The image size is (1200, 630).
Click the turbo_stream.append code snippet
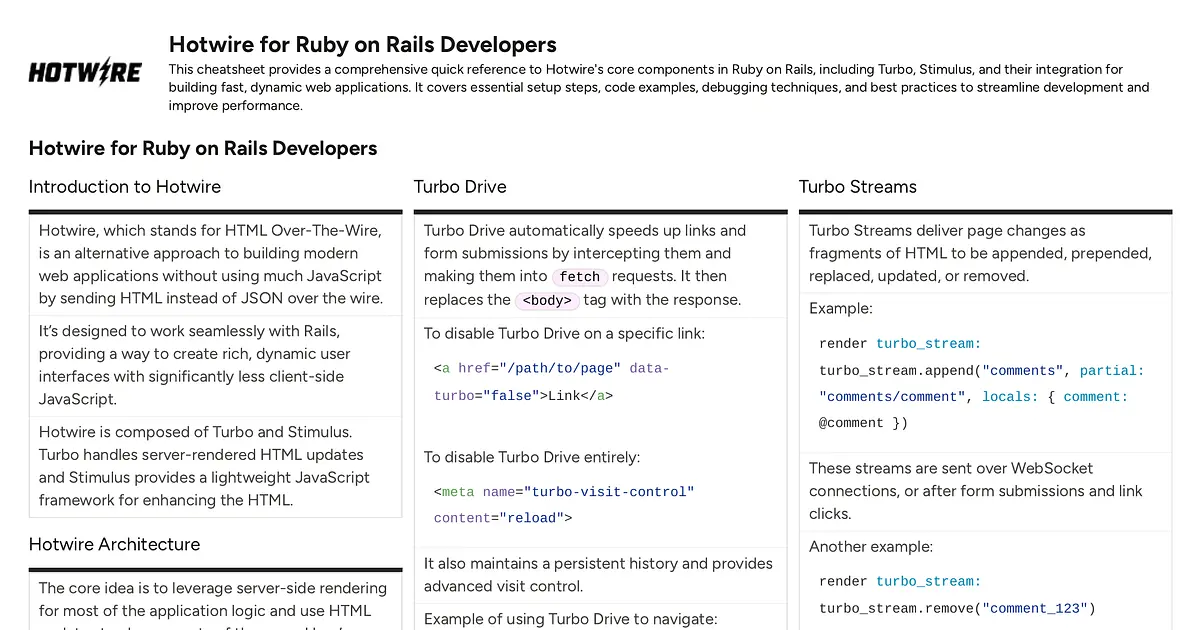(982, 383)
